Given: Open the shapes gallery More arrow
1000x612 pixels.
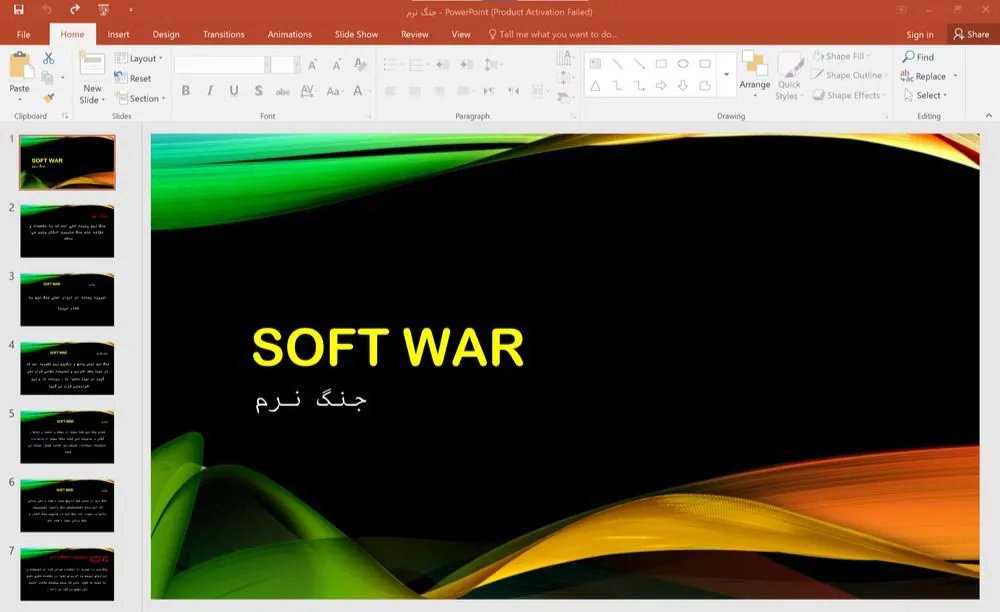Looking at the screenshot, I should [x=727, y=74].
